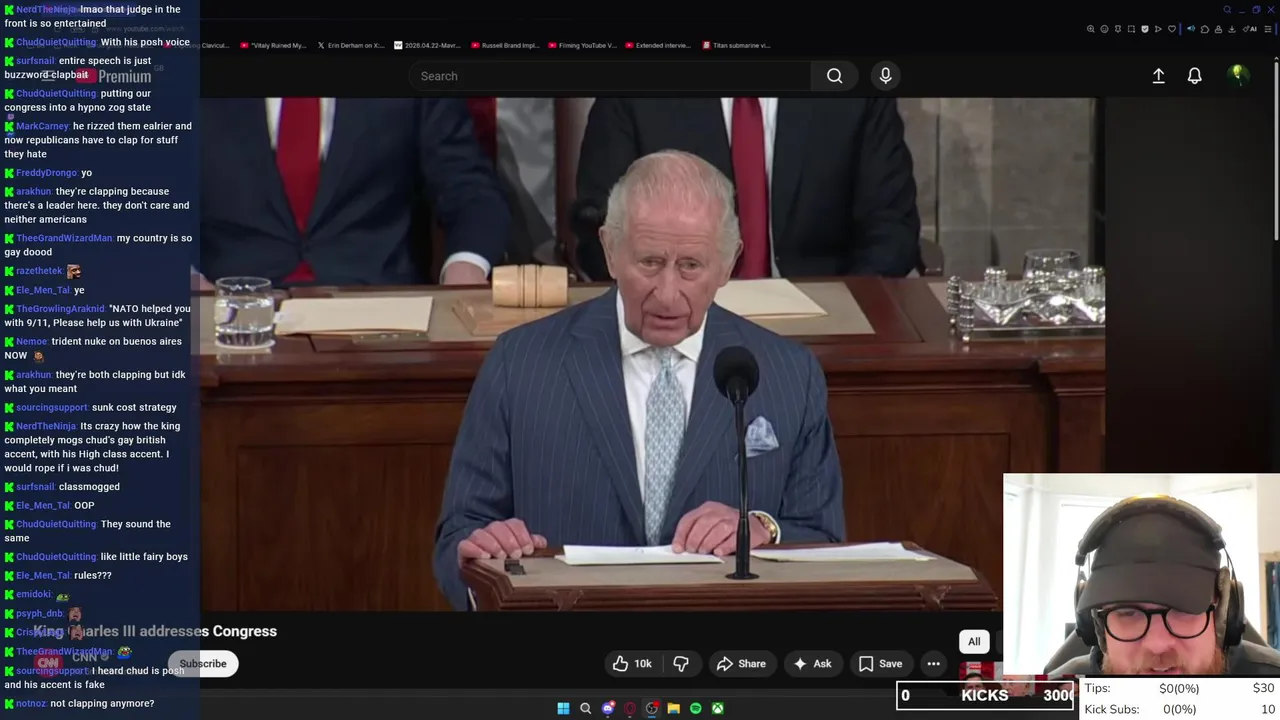Open Windows Start menu
Viewport: 1280px width, 720px height.
[x=563, y=708]
